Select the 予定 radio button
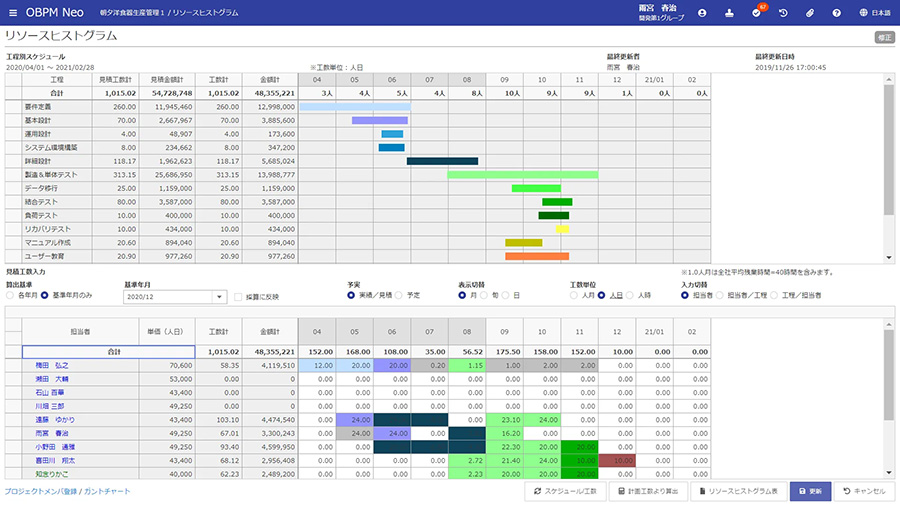This screenshot has height=506, width=900. pos(400,295)
